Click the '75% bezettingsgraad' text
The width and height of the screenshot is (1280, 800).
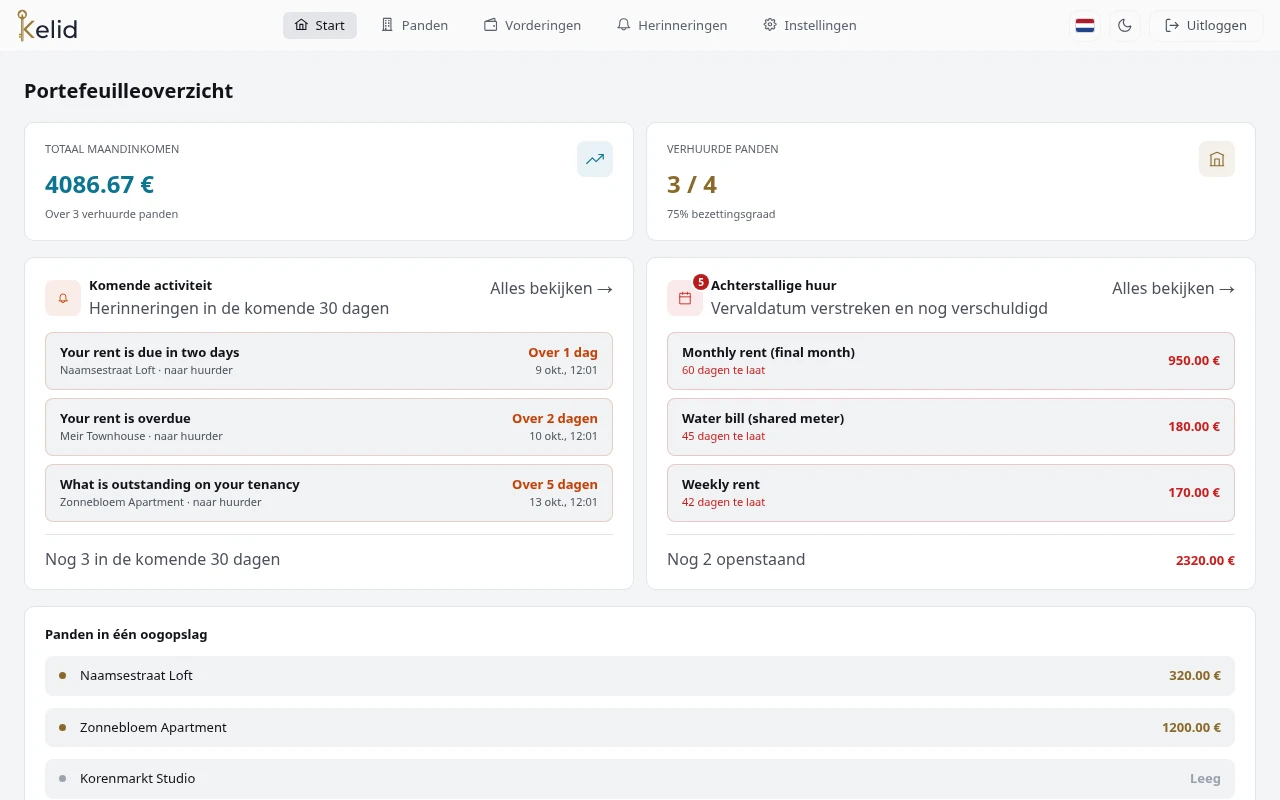[721, 214]
